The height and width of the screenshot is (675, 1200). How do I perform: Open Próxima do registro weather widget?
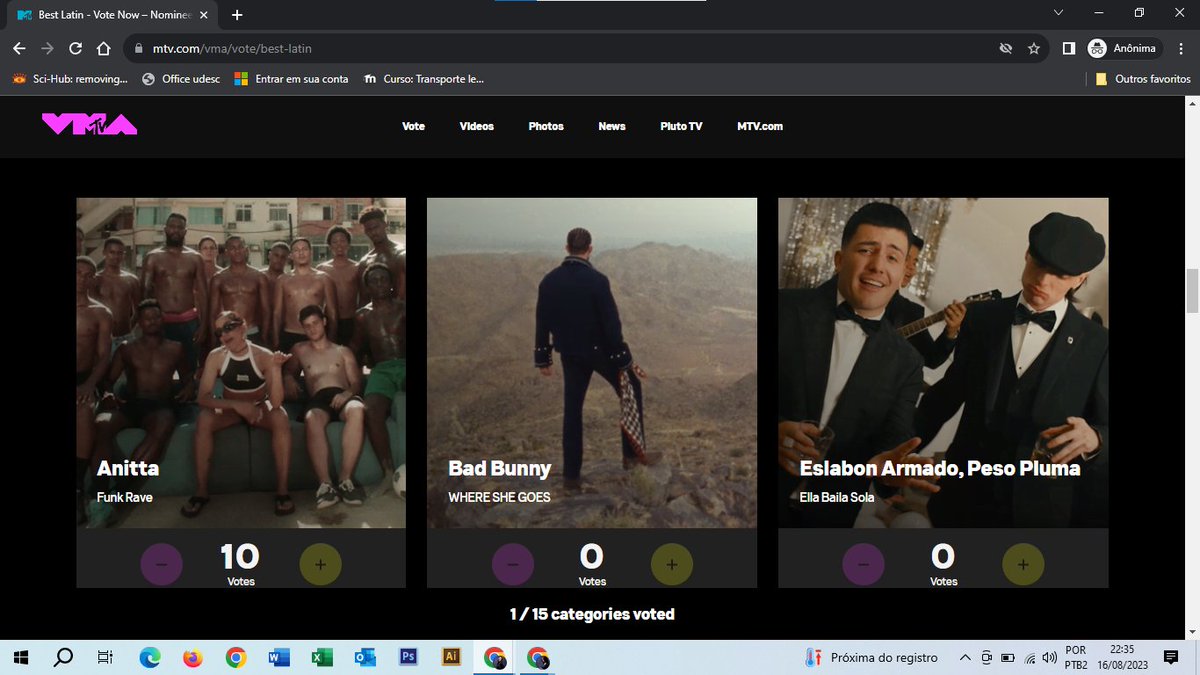coord(872,657)
